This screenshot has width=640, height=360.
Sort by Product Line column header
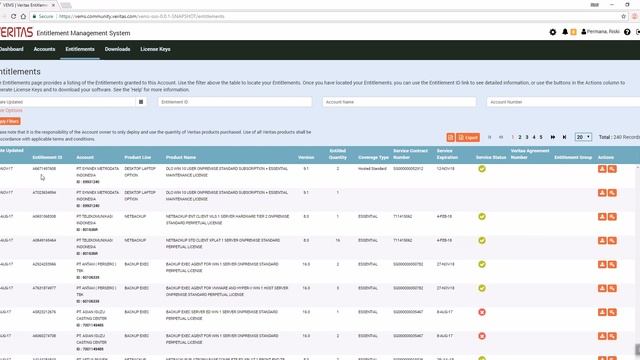(138, 157)
